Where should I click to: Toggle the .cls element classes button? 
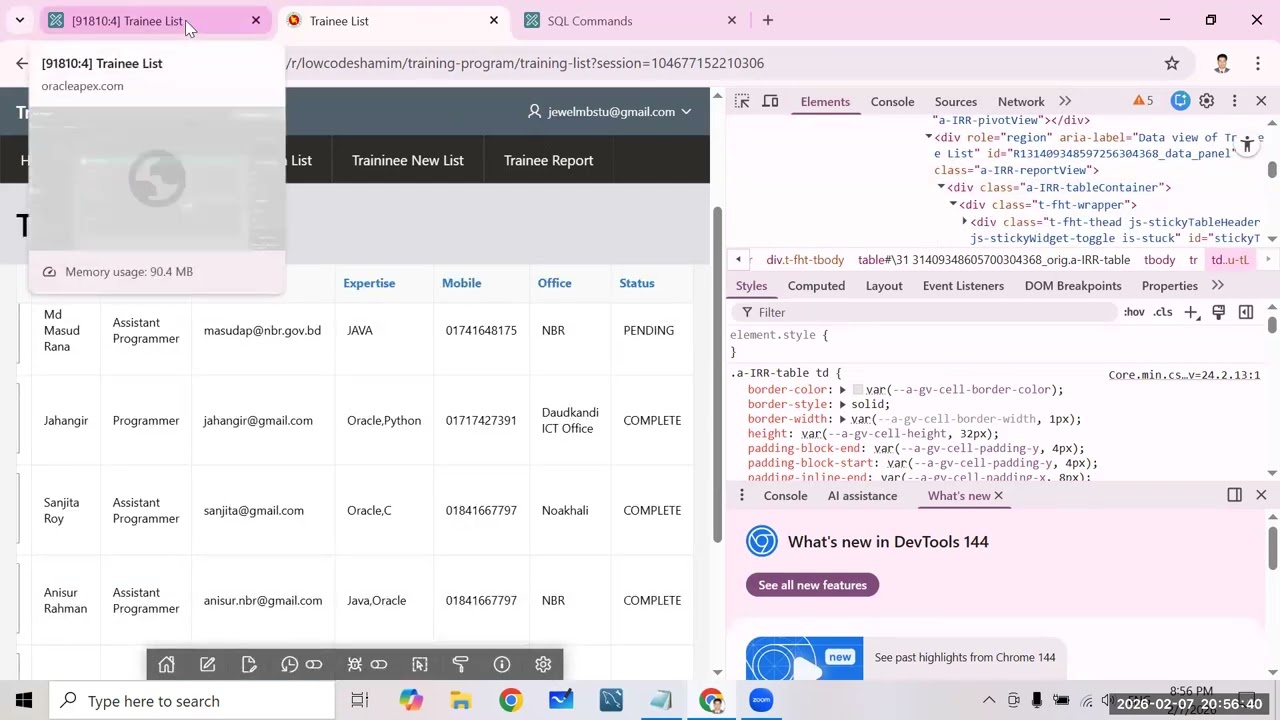[1163, 313]
